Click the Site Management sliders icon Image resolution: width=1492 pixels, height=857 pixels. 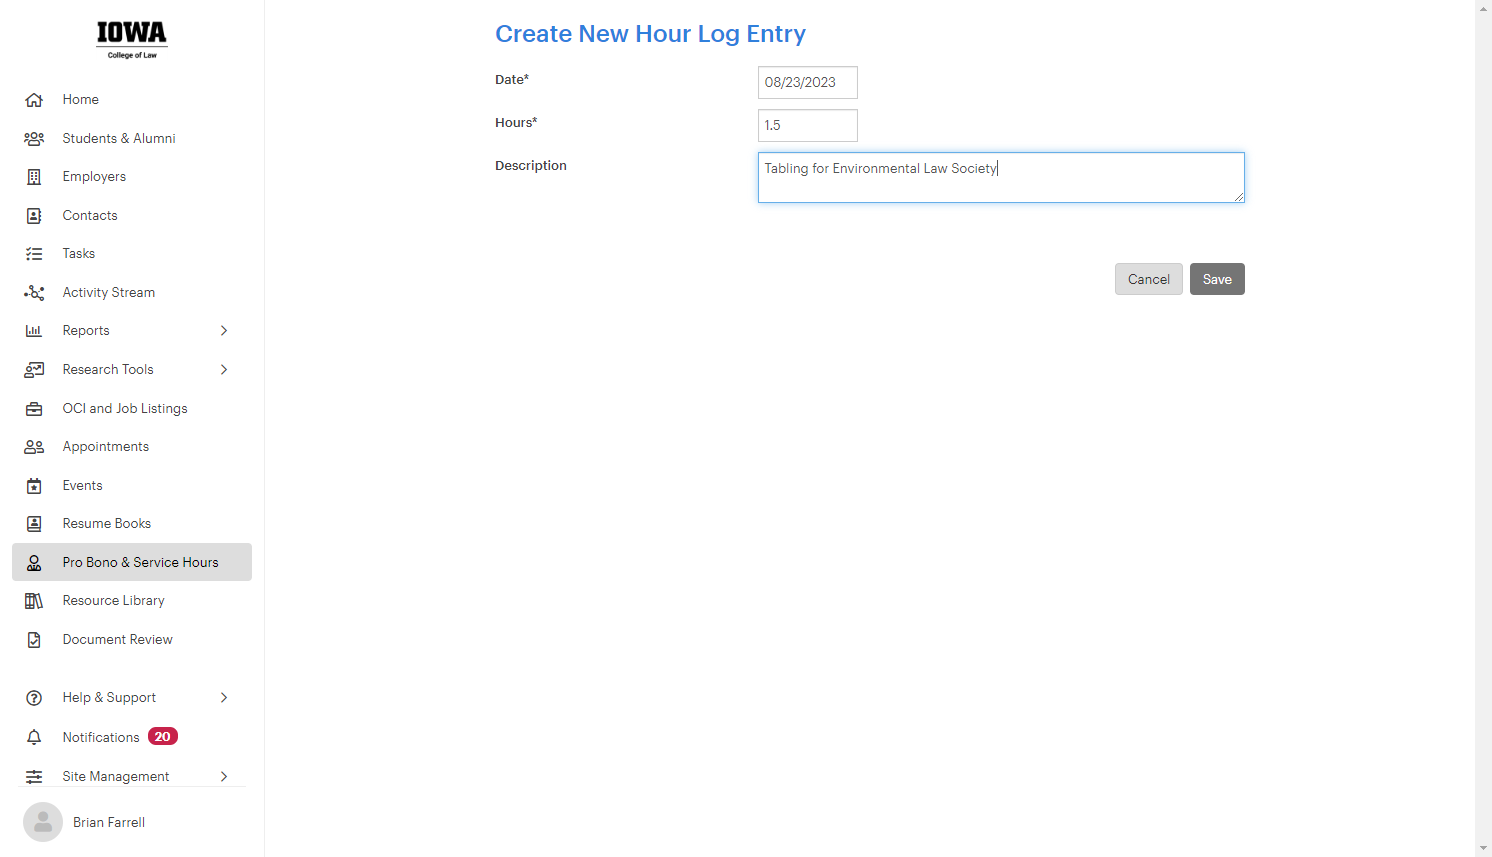(x=34, y=777)
